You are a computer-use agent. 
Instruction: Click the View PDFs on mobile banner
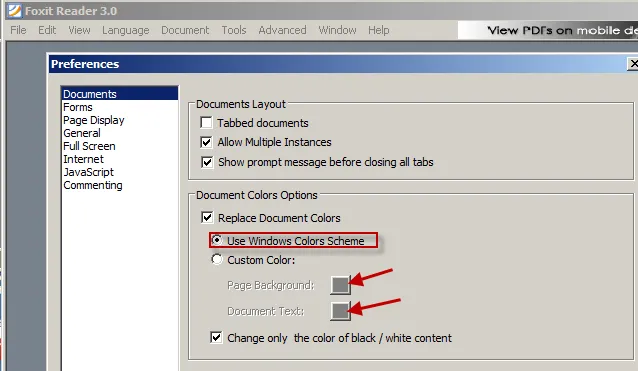coord(548,30)
